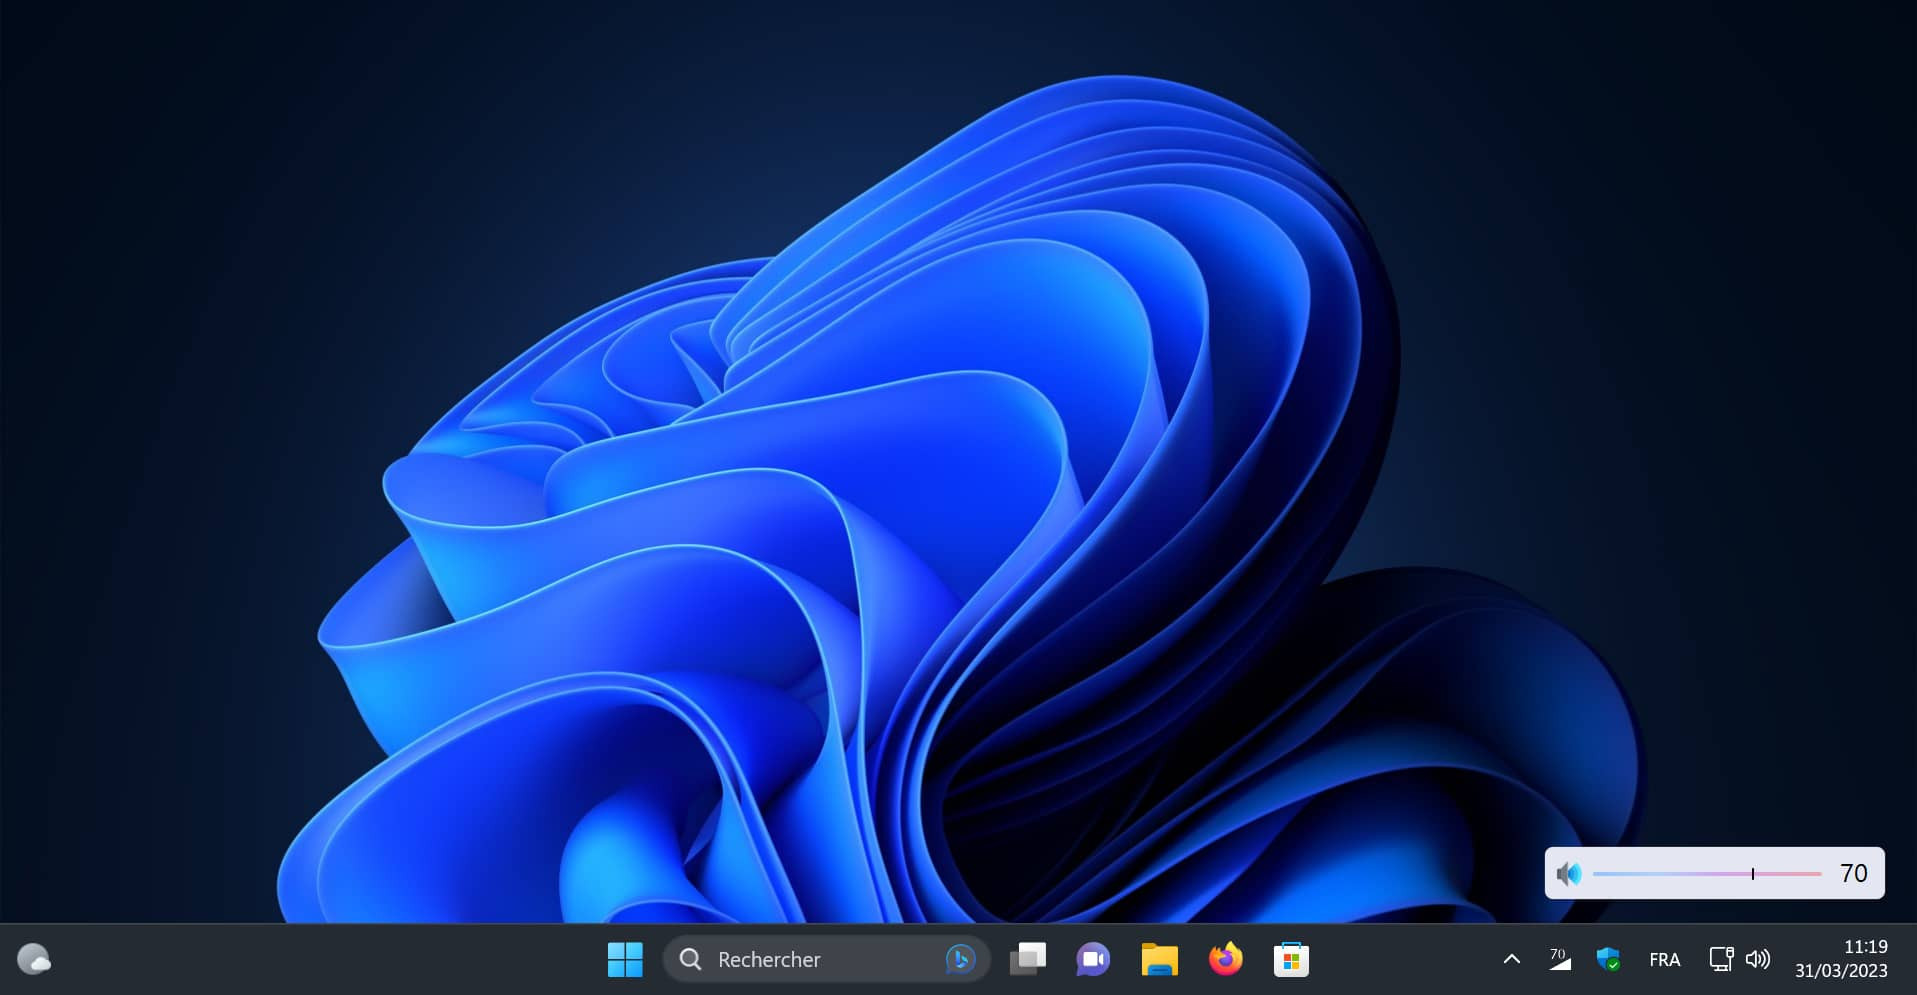Open the 11:19 clock and date
The height and width of the screenshot is (995, 1917).
pos(1841,958)
